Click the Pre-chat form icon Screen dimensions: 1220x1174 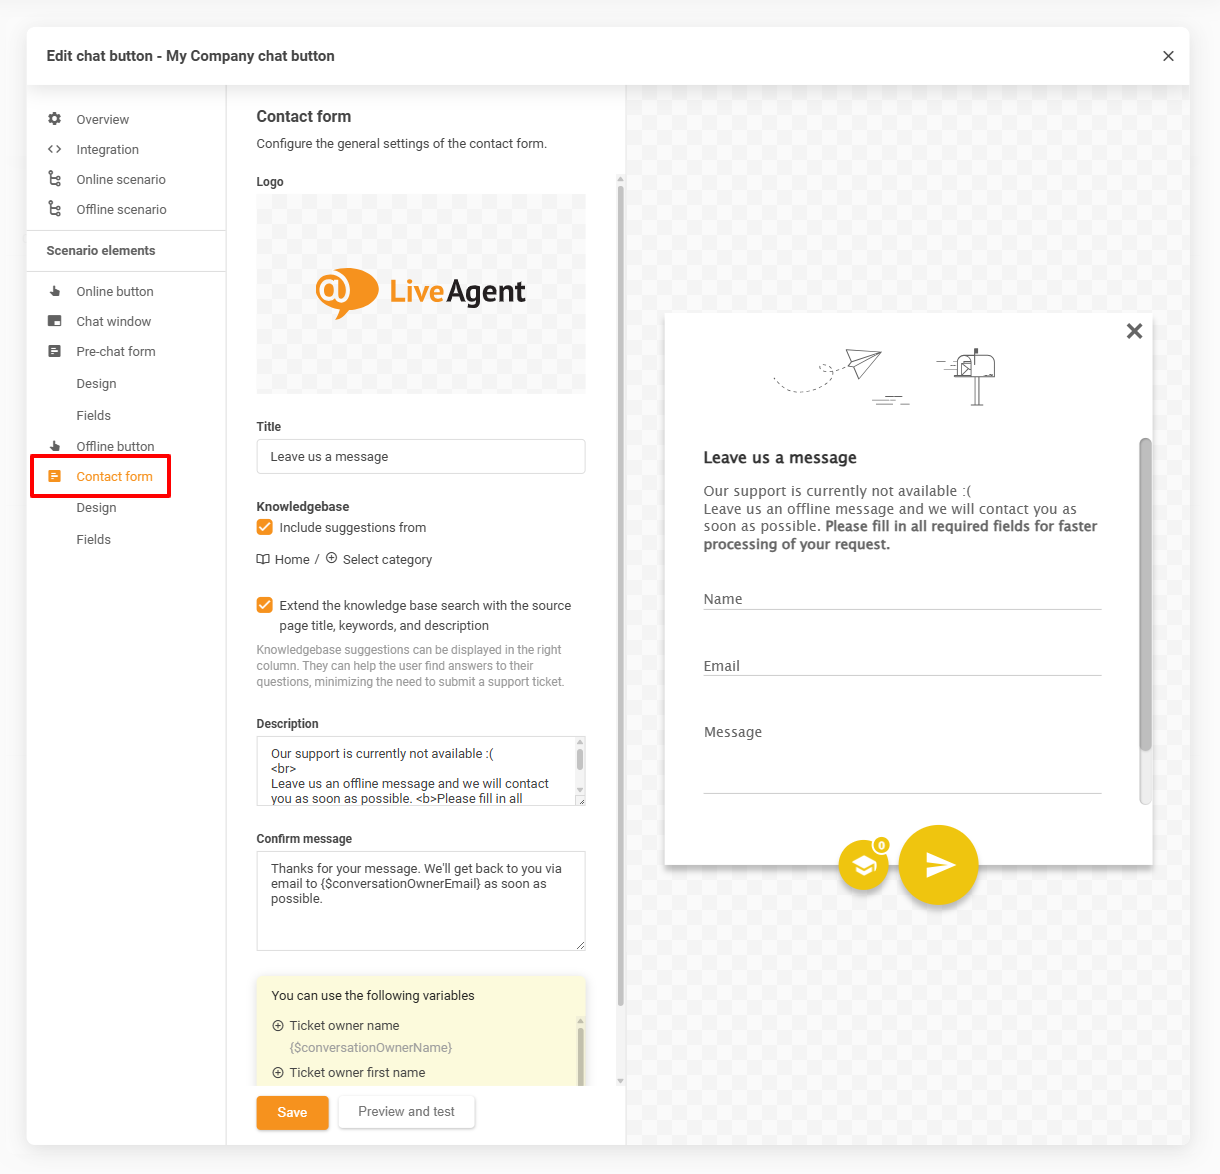coord(55,351)
